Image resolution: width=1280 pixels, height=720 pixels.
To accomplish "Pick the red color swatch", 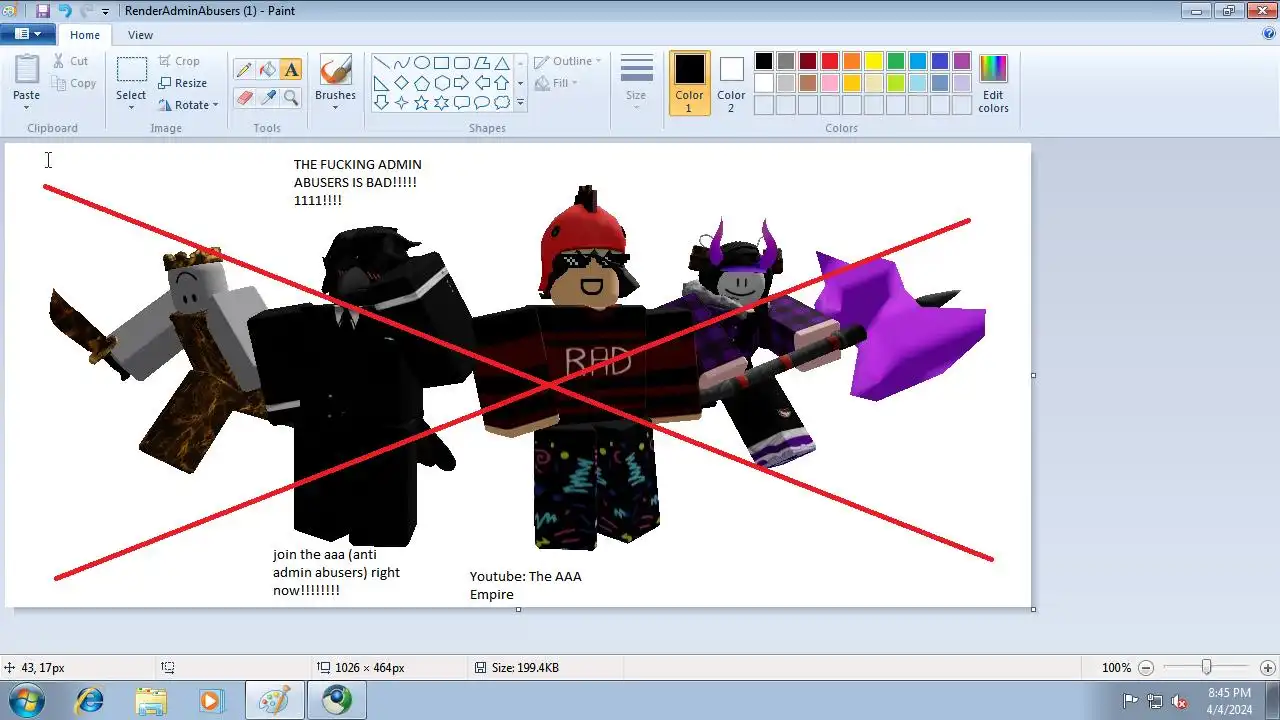I will pyautogui.click(x=830, y=62).
